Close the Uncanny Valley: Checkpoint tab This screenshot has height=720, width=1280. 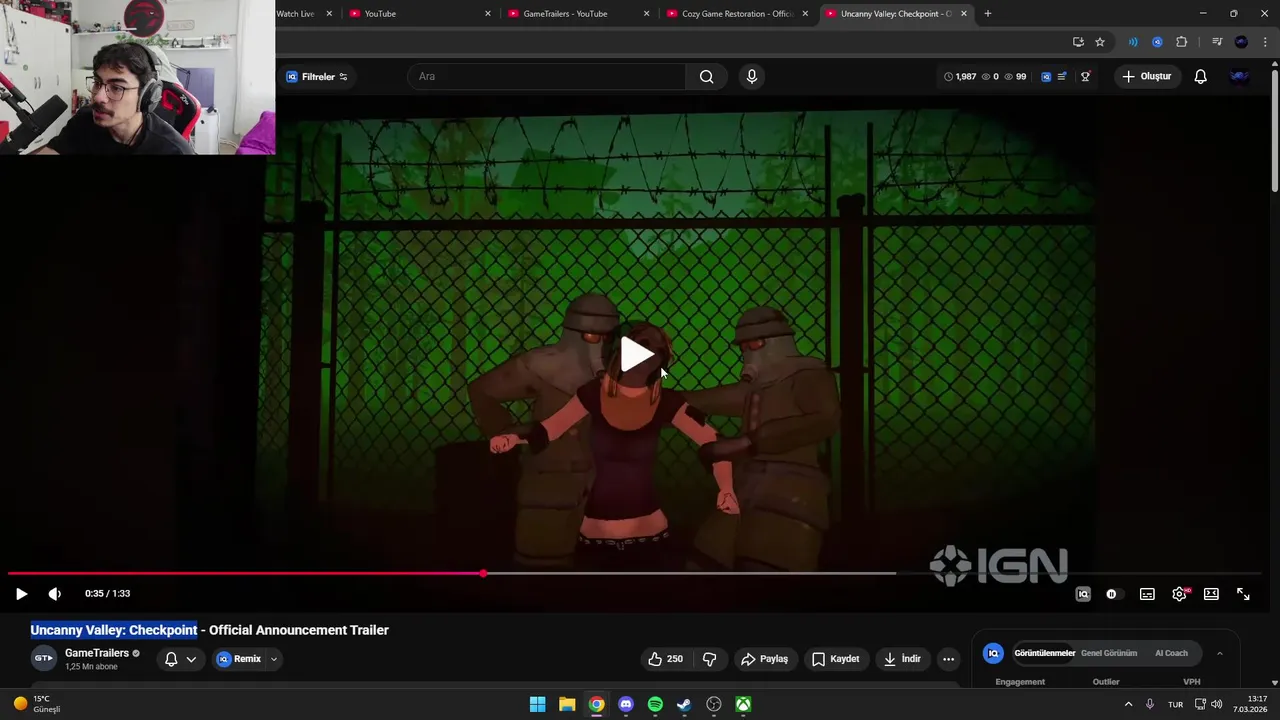[964, 14]
